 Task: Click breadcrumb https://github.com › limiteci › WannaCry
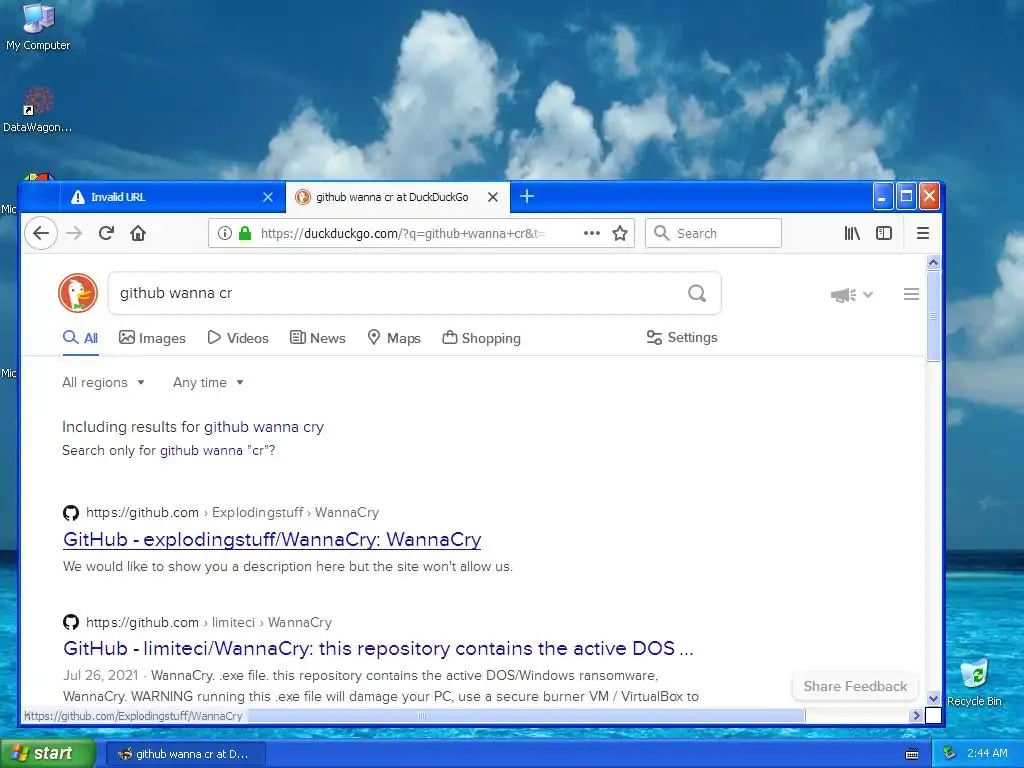[209, 622]
